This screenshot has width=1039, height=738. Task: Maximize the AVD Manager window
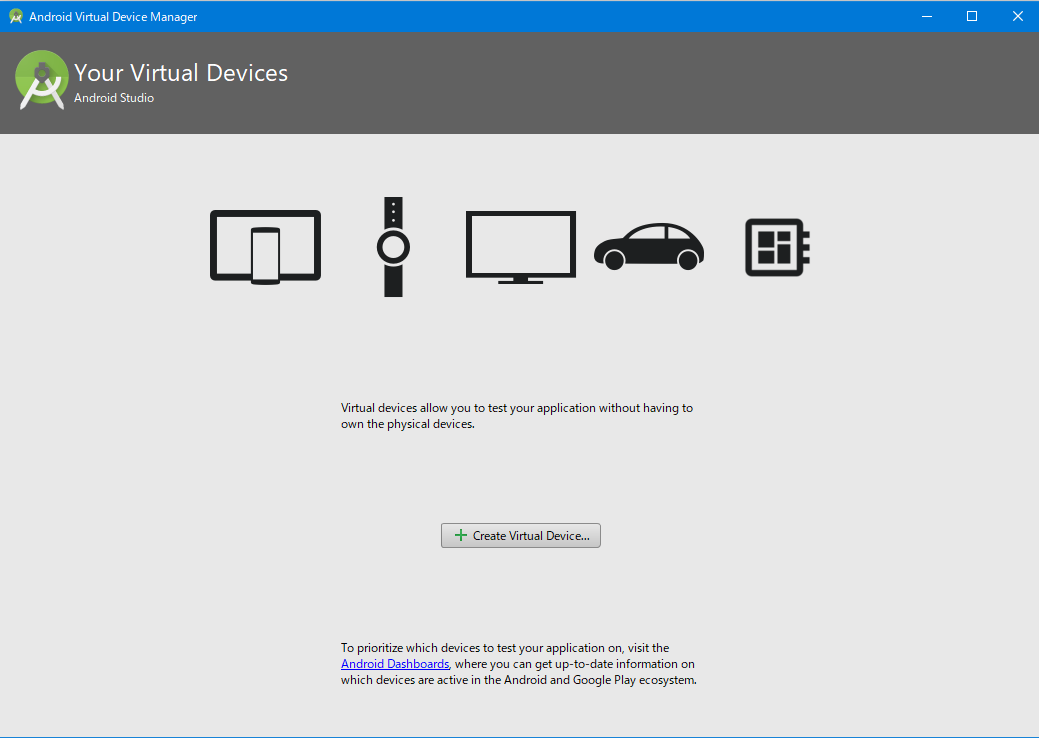click(972, 17)
